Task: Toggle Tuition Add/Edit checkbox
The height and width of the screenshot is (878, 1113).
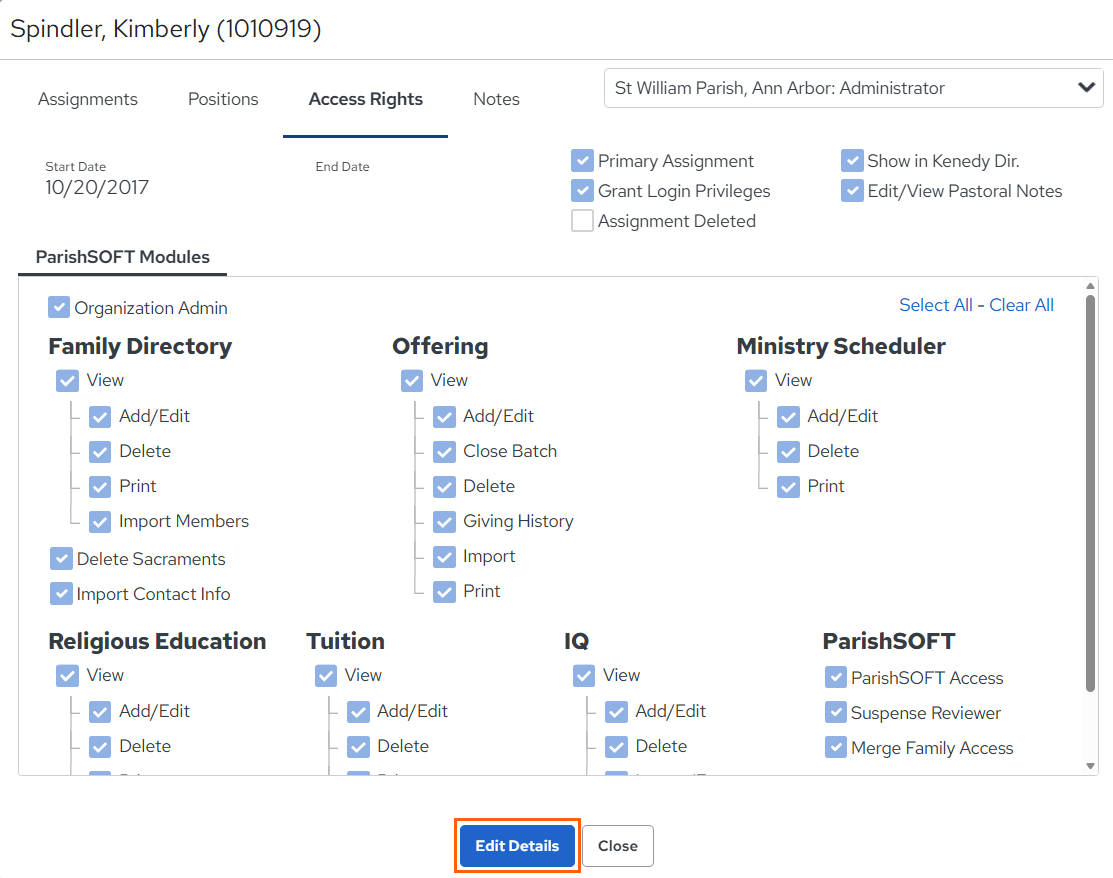Action: 358,712
